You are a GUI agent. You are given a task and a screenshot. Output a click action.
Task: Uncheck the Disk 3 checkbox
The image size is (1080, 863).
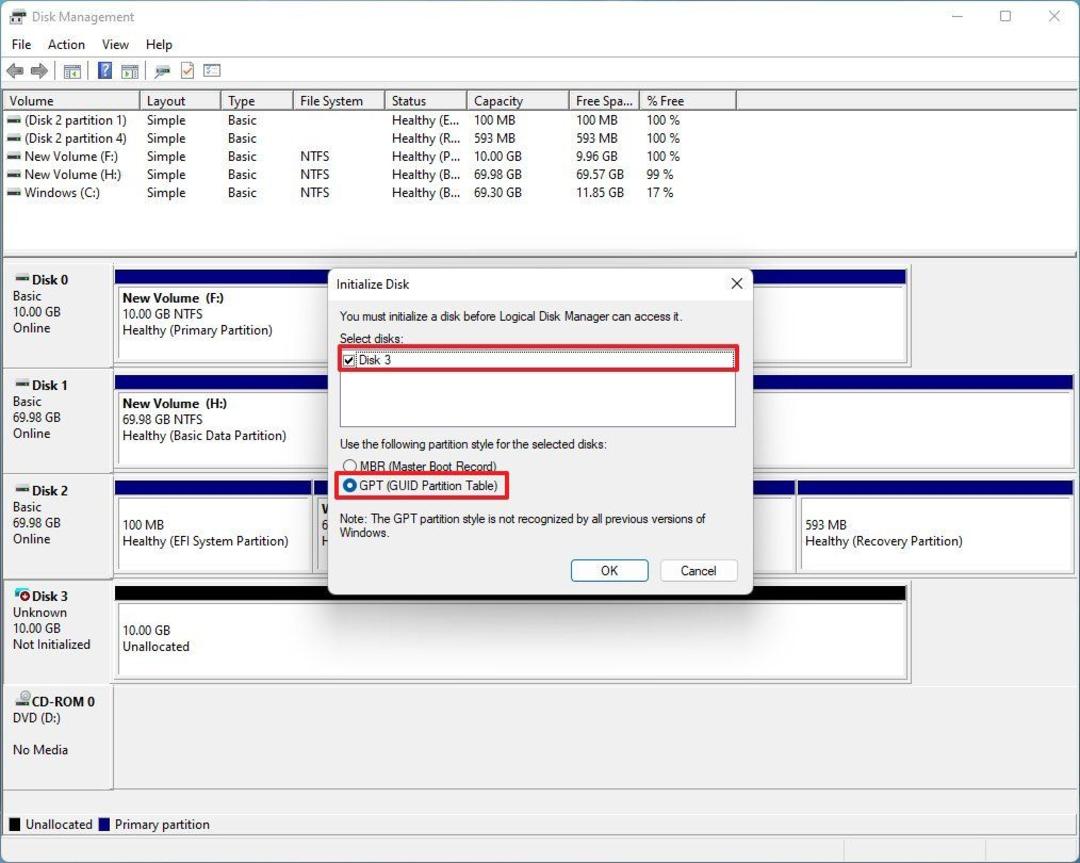pos(349,360)
